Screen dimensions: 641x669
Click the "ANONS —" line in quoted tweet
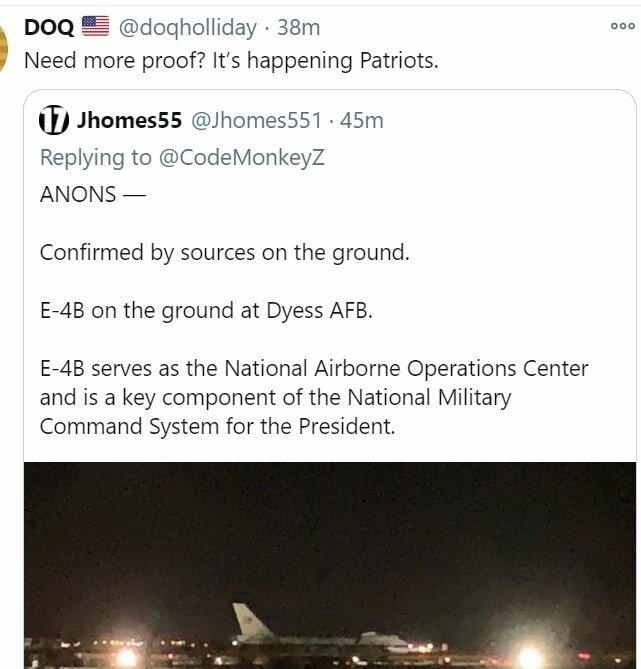tap(92, 194)
